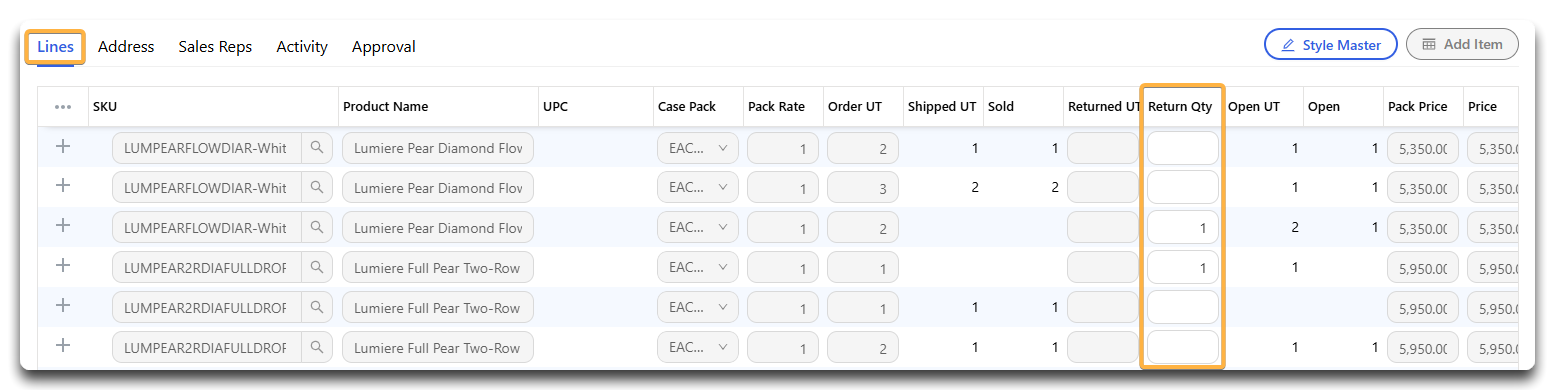Search SKU using first row magnifier icon
Screen dimensions: 1555x390
tap(317, 148)
